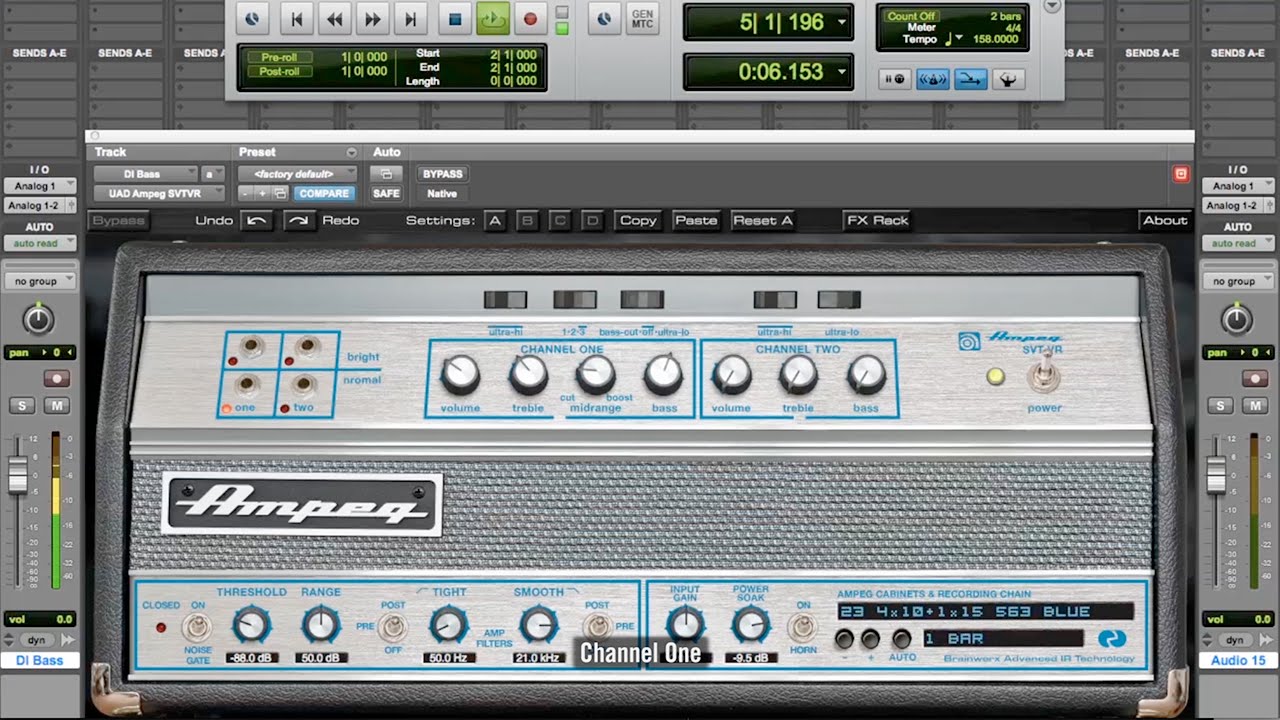
Task: Click the Wait for Note MIDI button
Action: pos(895,79)
